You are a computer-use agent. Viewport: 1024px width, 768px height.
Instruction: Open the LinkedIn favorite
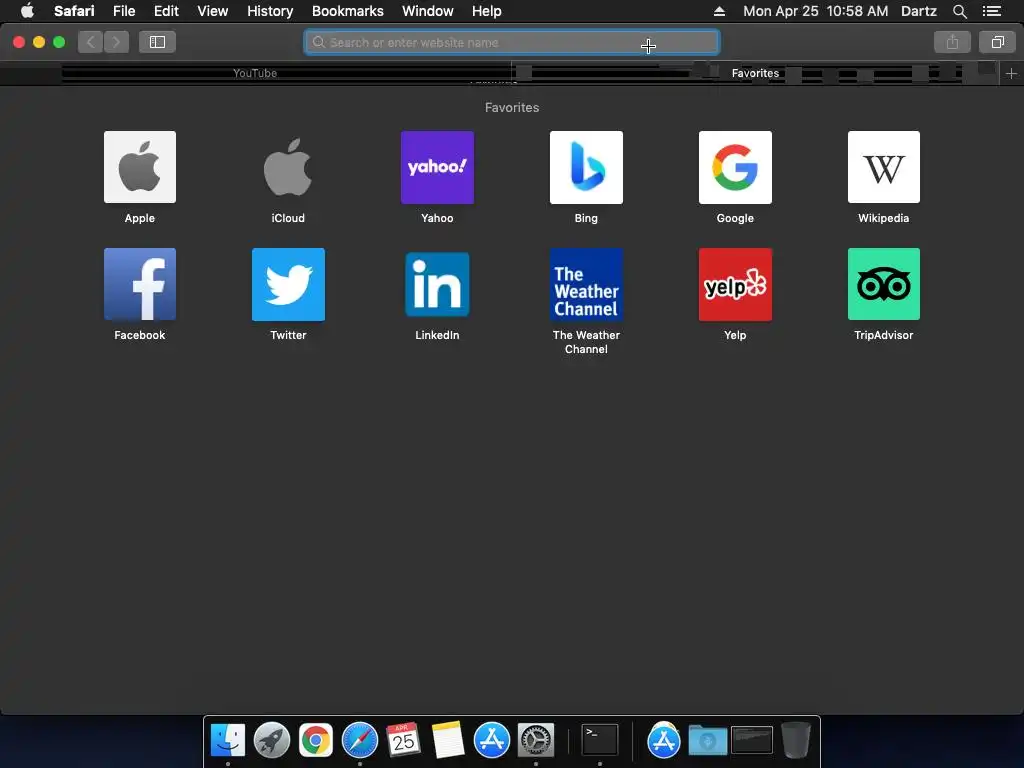point(437,284)
